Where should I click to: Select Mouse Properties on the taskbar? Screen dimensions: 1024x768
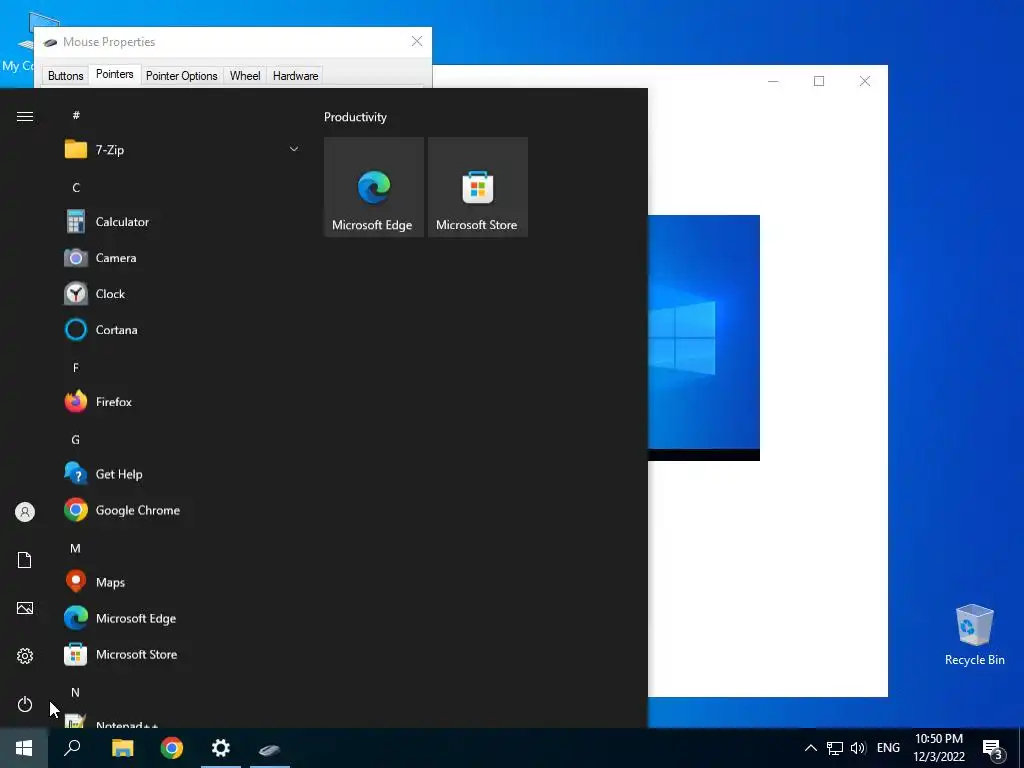click(x=270, y=748)
